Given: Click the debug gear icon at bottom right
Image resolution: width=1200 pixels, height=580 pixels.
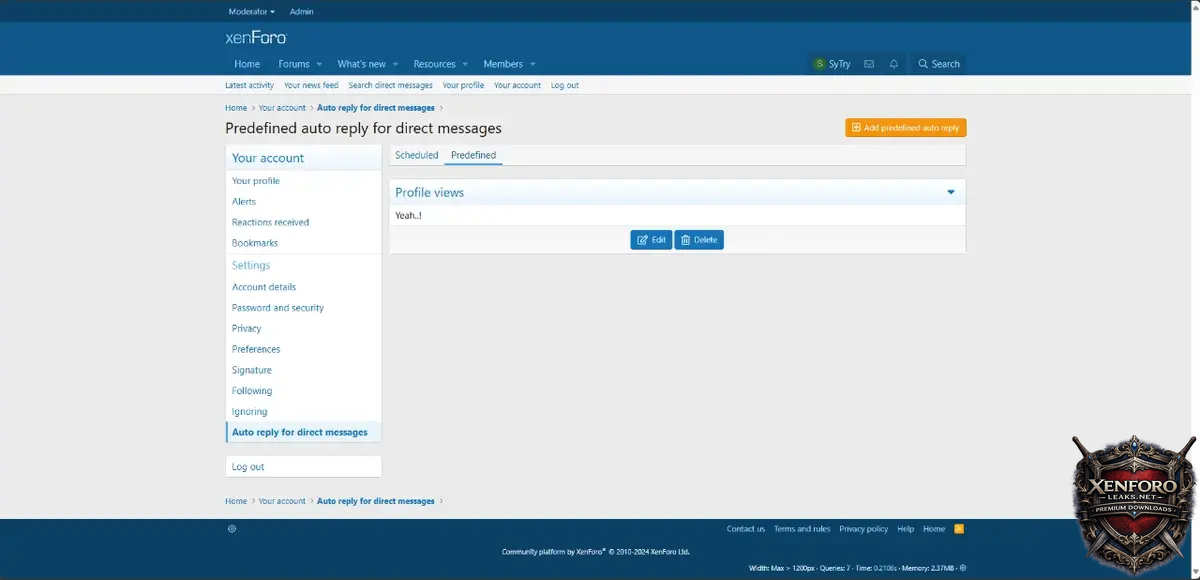Looking at the screenshot, I should click(963, 568).
